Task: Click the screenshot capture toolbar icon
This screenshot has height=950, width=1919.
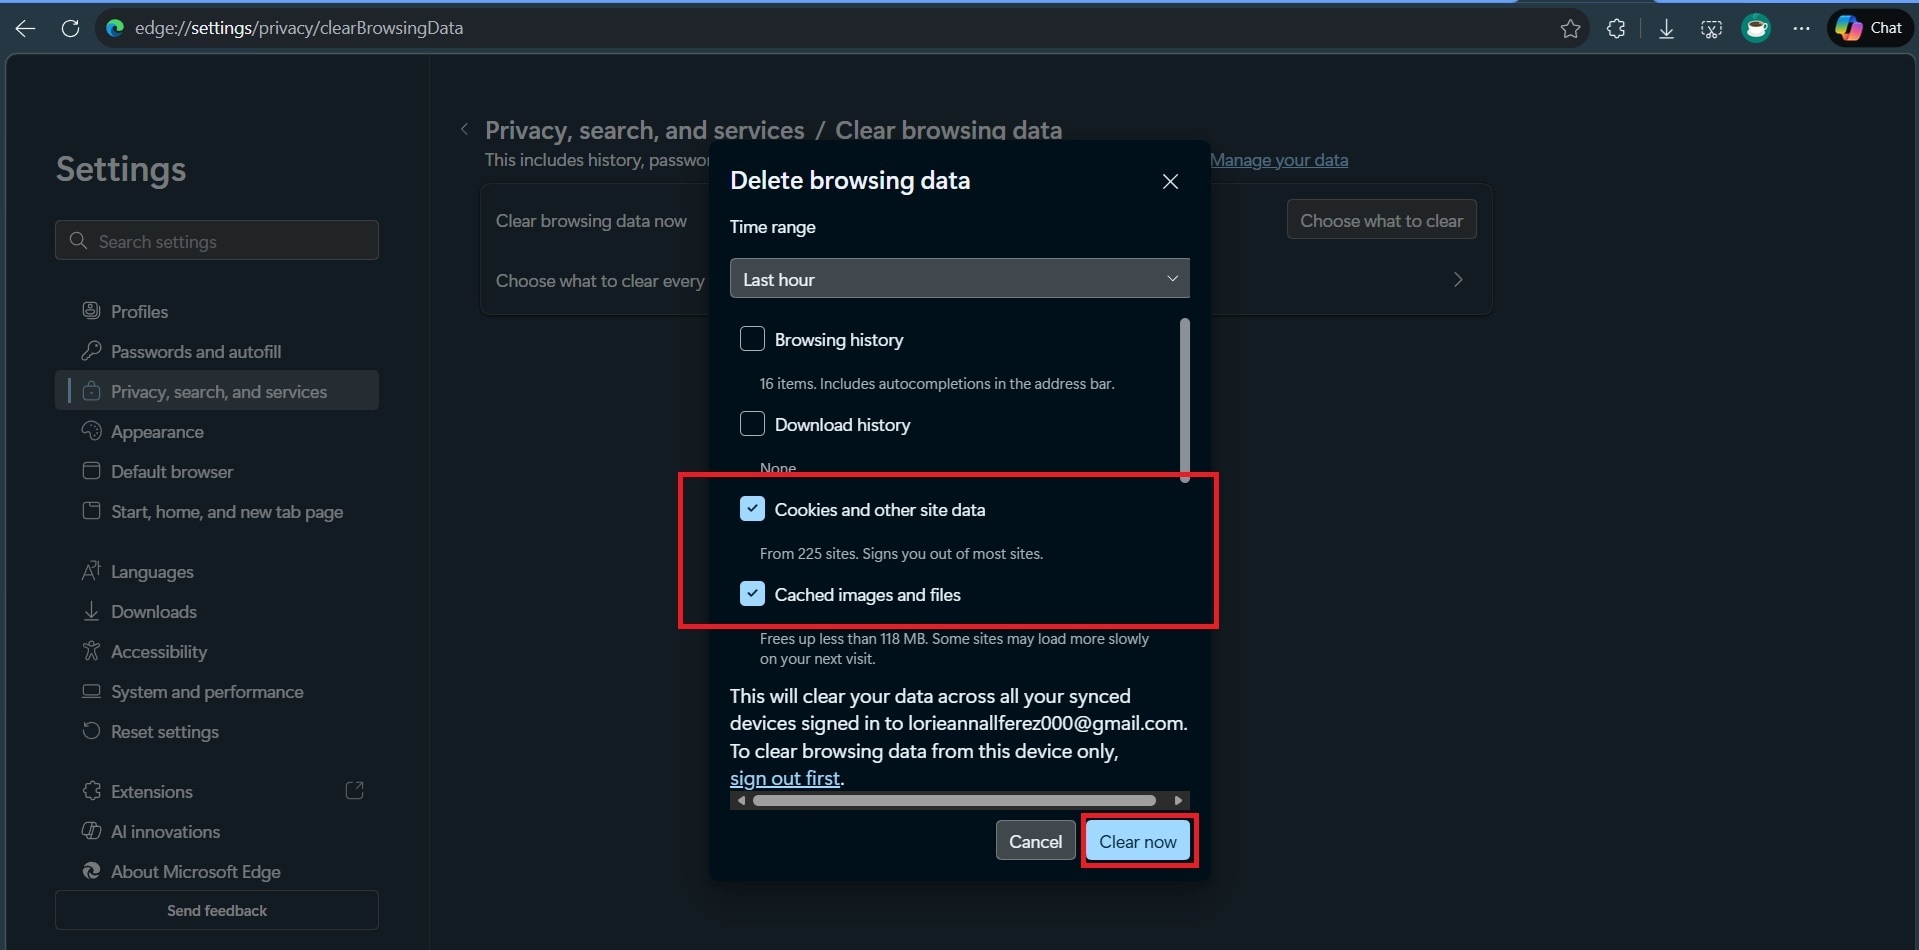Action: 1711,28
